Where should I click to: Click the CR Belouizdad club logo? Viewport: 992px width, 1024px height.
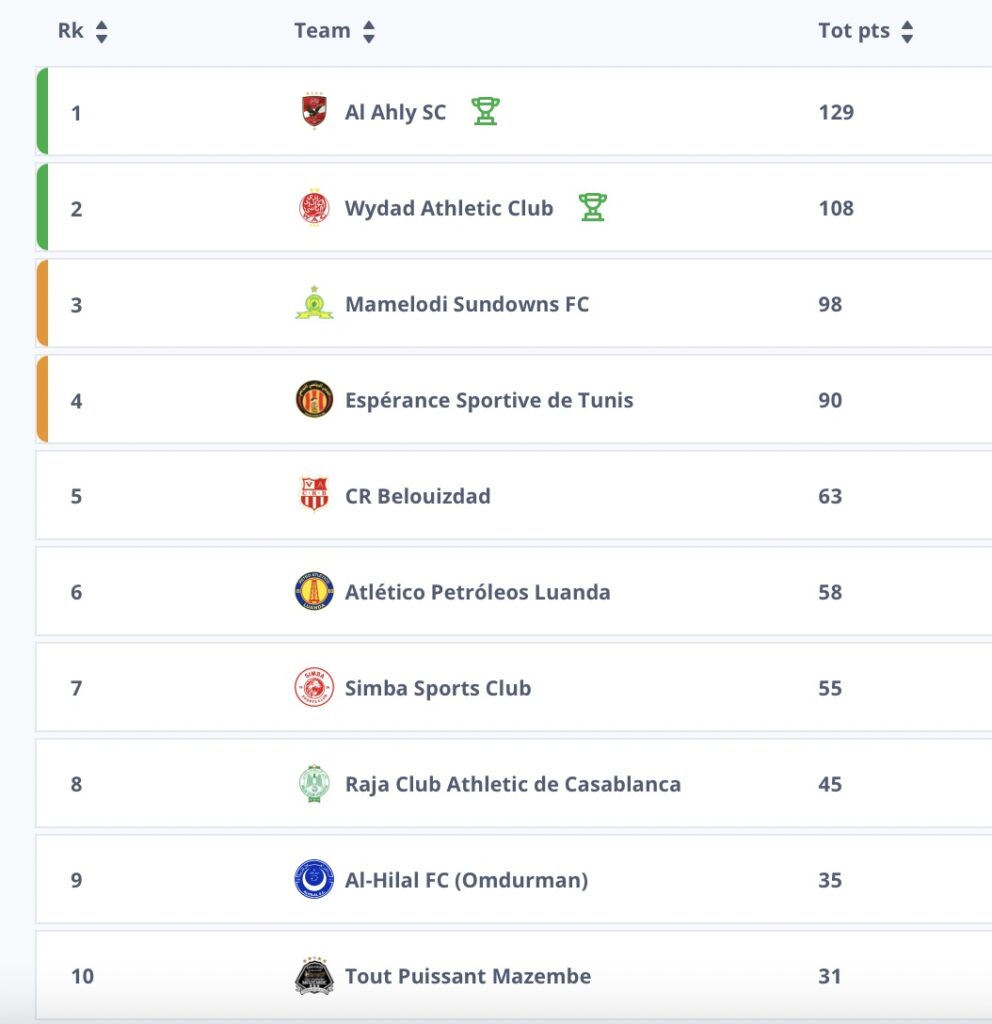point(314,496)
